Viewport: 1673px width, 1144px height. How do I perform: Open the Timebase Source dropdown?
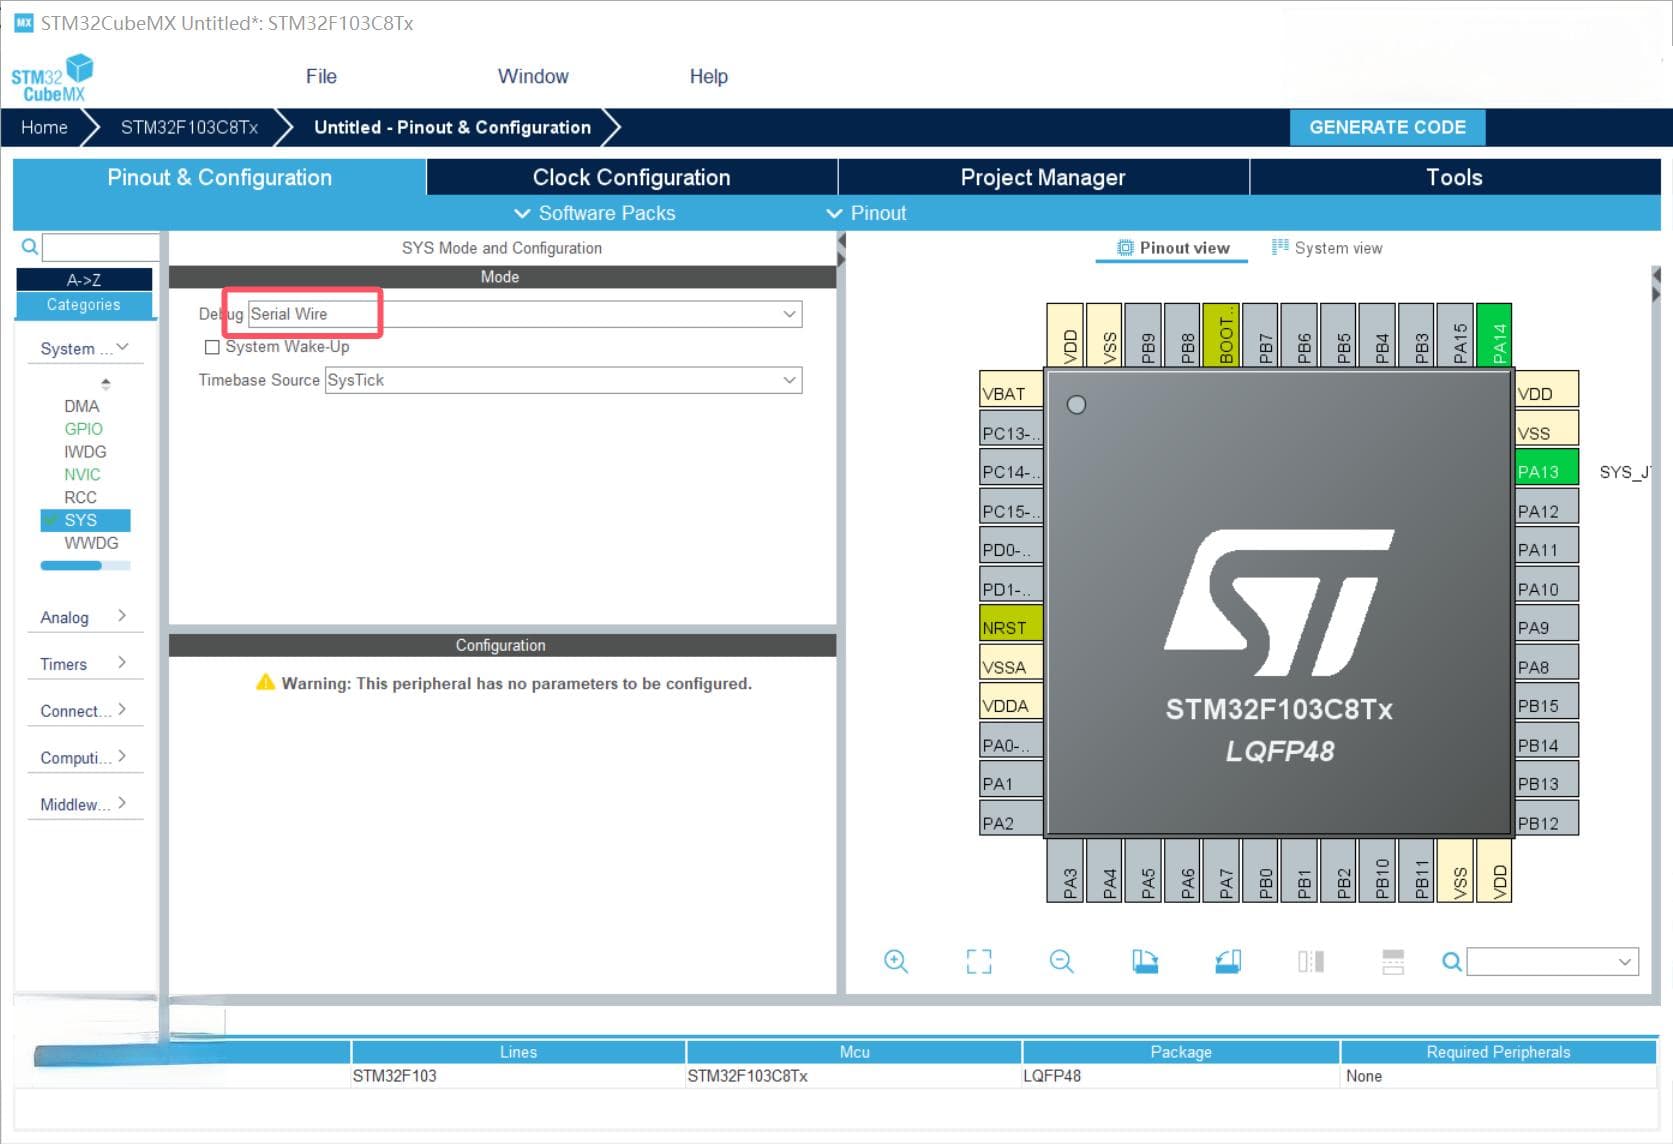[563, 380]
